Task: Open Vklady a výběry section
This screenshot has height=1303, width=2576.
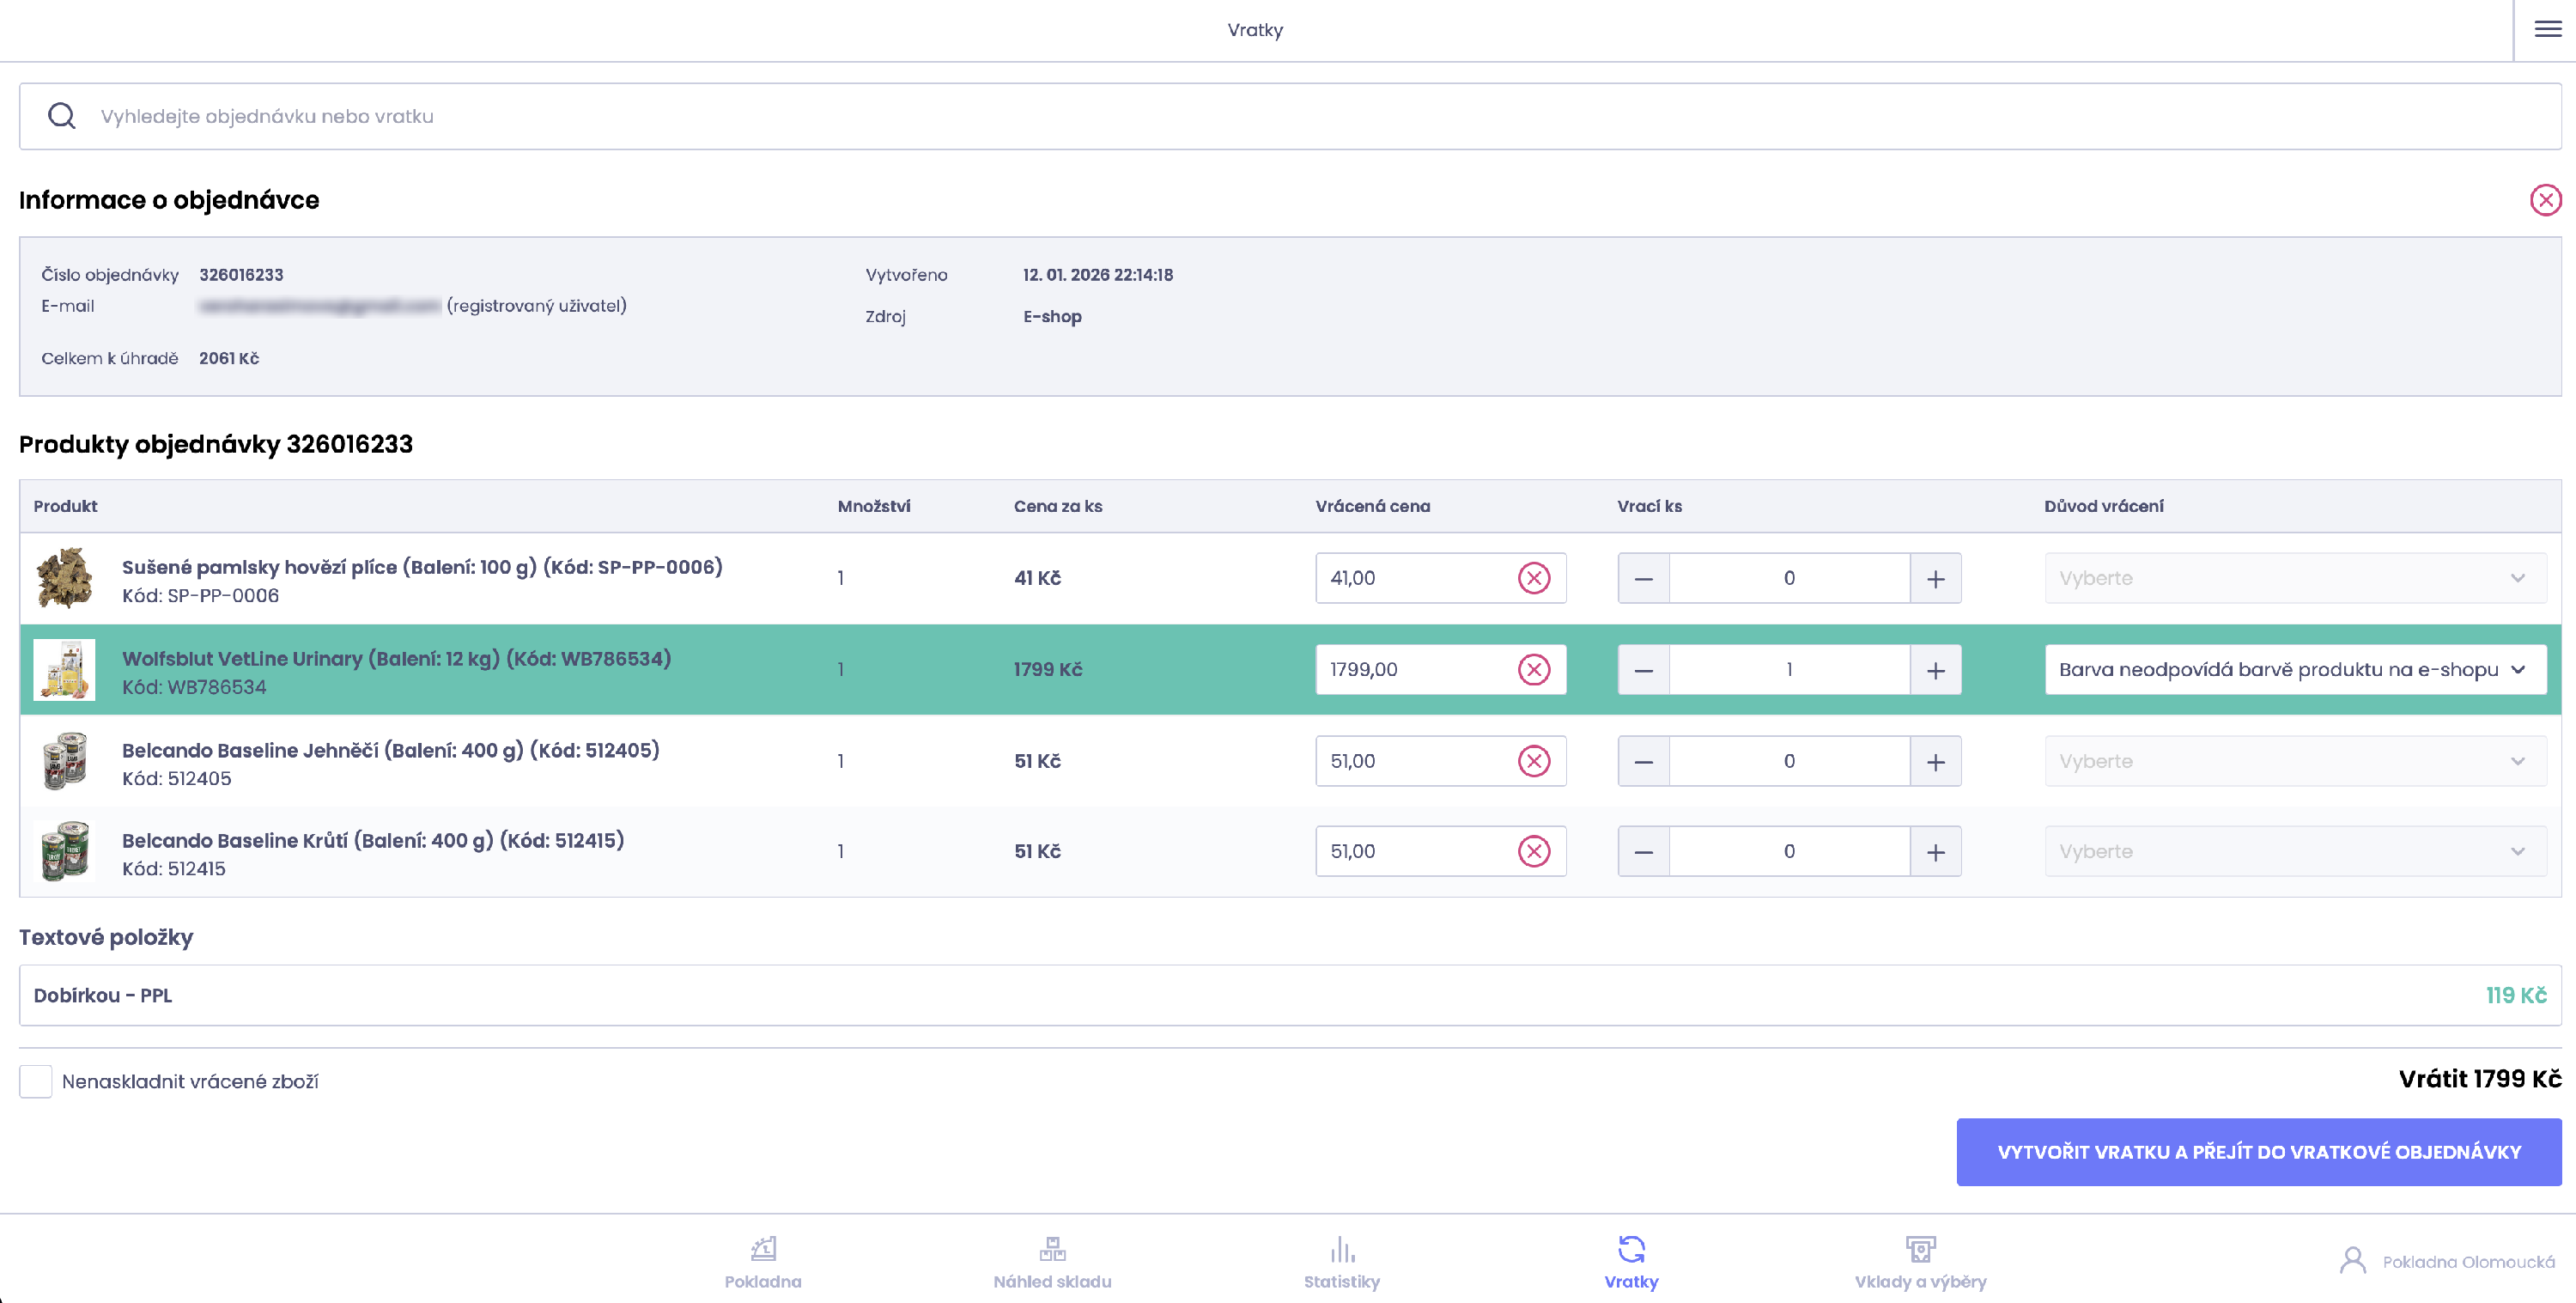Action: coord(1920,1262)
